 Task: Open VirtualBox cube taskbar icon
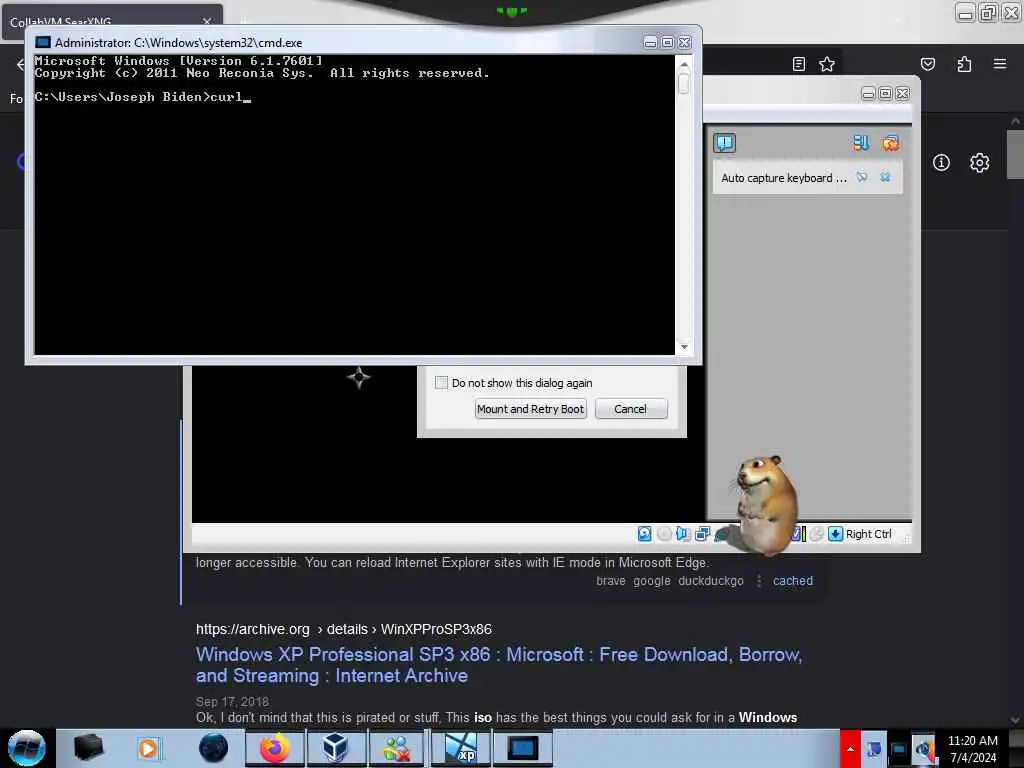click(x=335, y=748)
